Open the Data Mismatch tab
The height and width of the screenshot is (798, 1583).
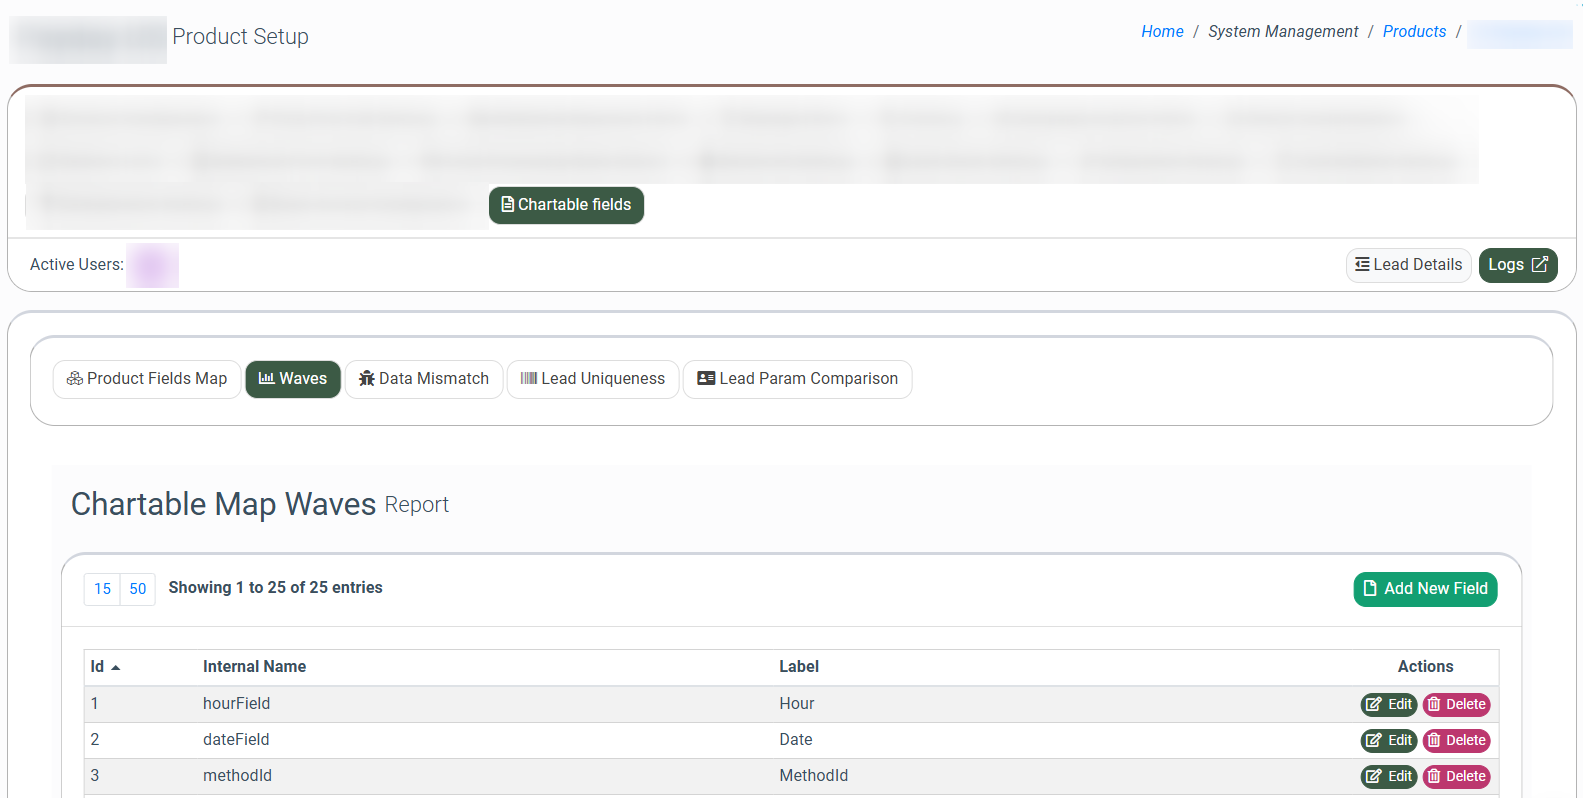424,379
